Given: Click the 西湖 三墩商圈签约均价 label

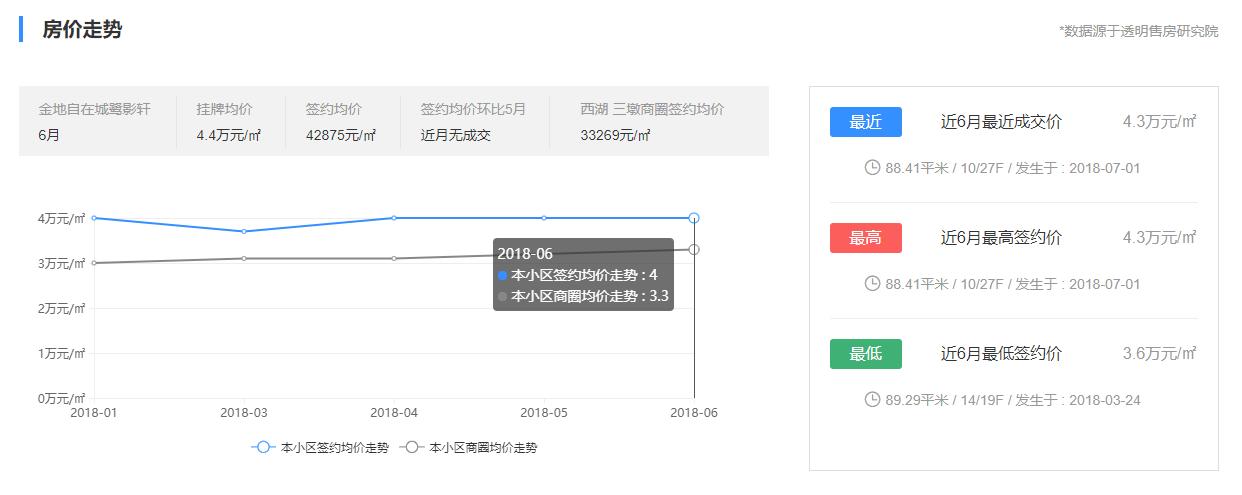Looking at the screenshot, I should (652, 109).
